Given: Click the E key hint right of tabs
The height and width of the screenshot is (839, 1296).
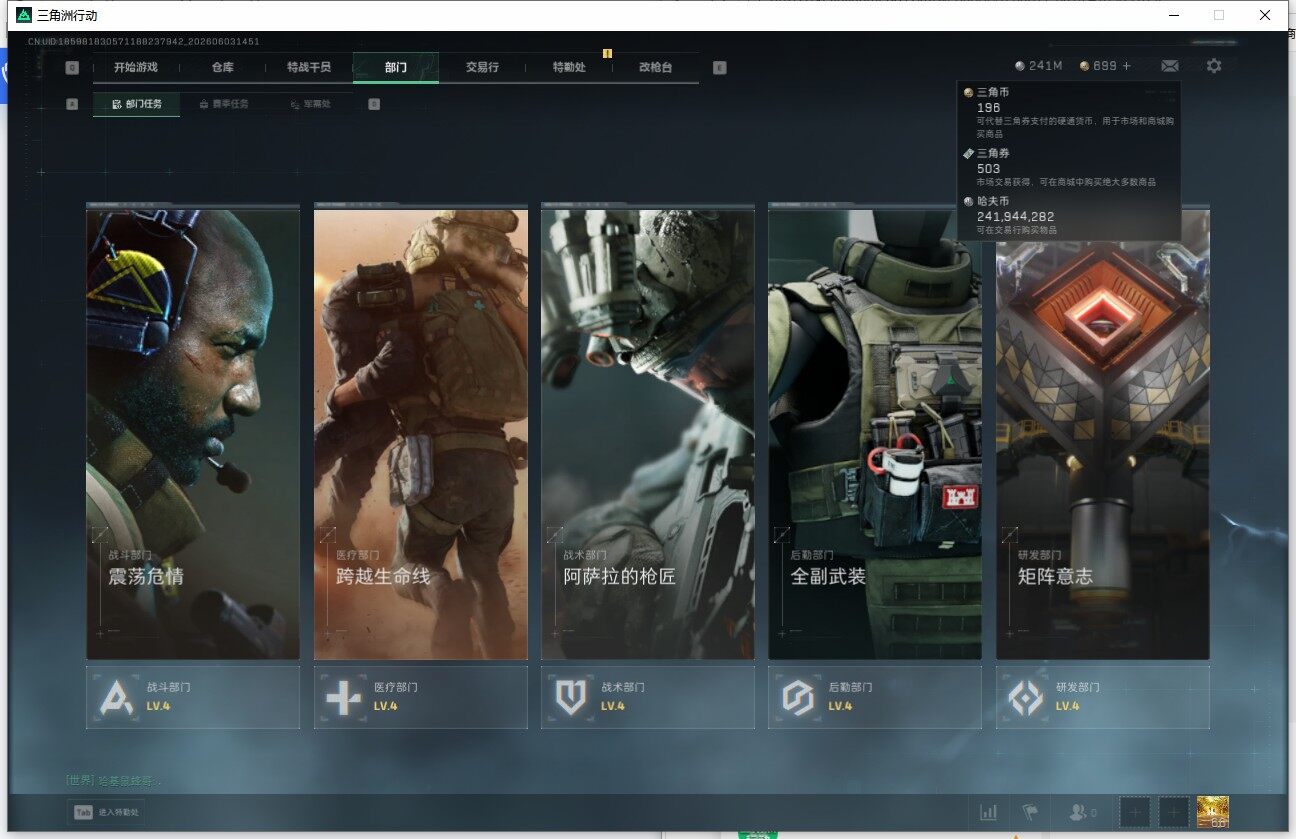Looking at the screenshot, I should (720, 68).
